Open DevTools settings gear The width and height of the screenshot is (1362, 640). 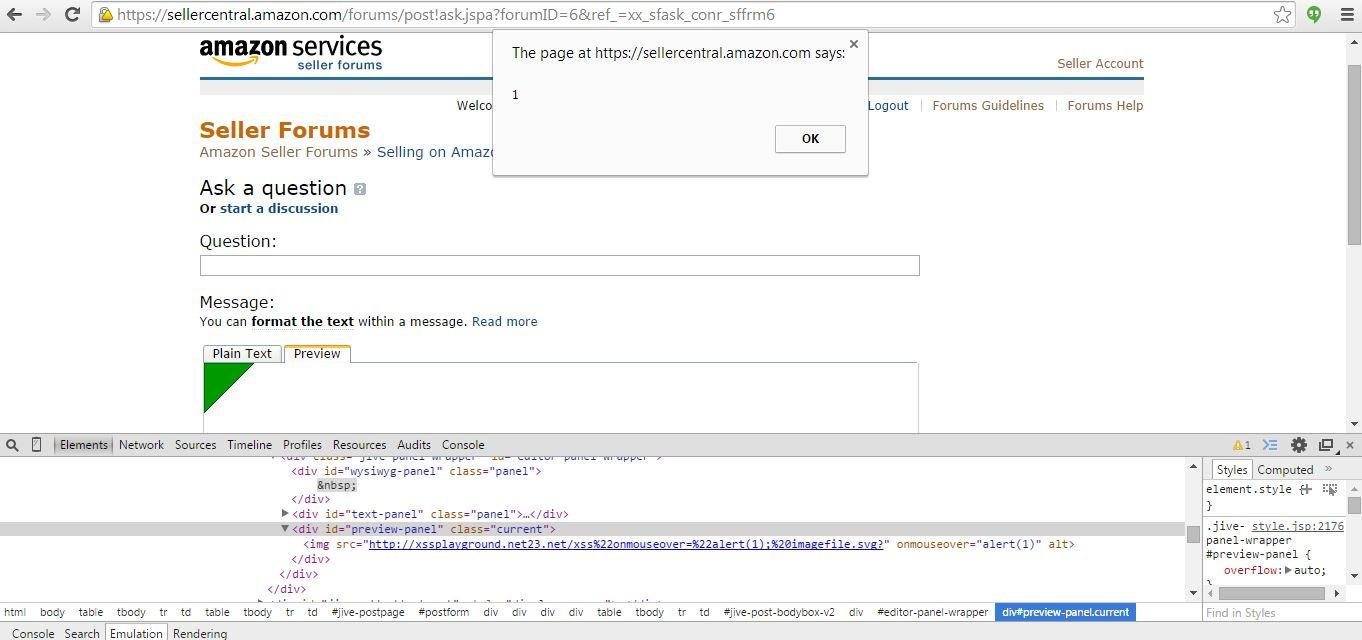click(x=1299, y=445)
